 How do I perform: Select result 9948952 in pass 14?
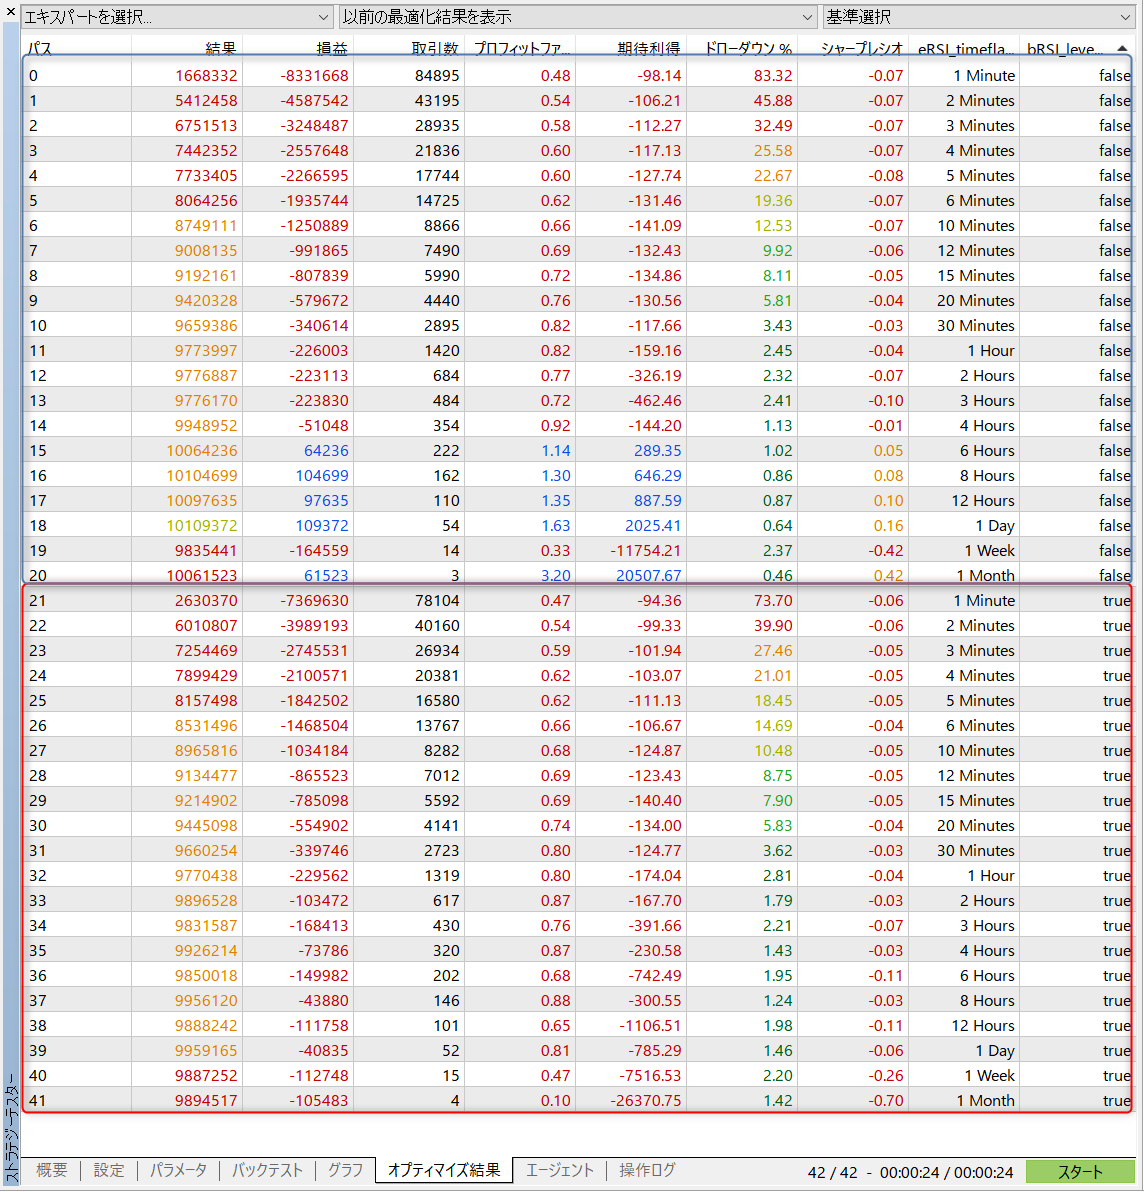tap(206, 425)
